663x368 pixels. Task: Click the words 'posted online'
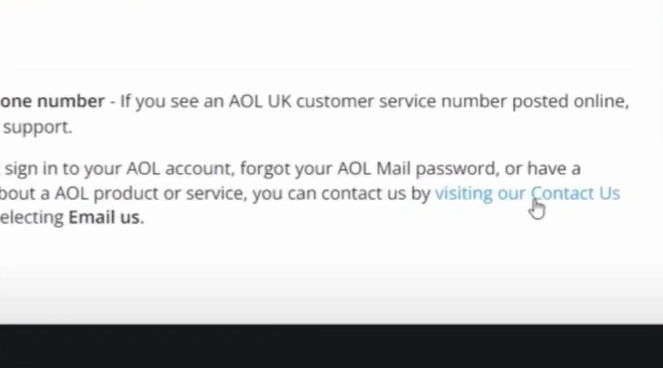click(570, 102)
